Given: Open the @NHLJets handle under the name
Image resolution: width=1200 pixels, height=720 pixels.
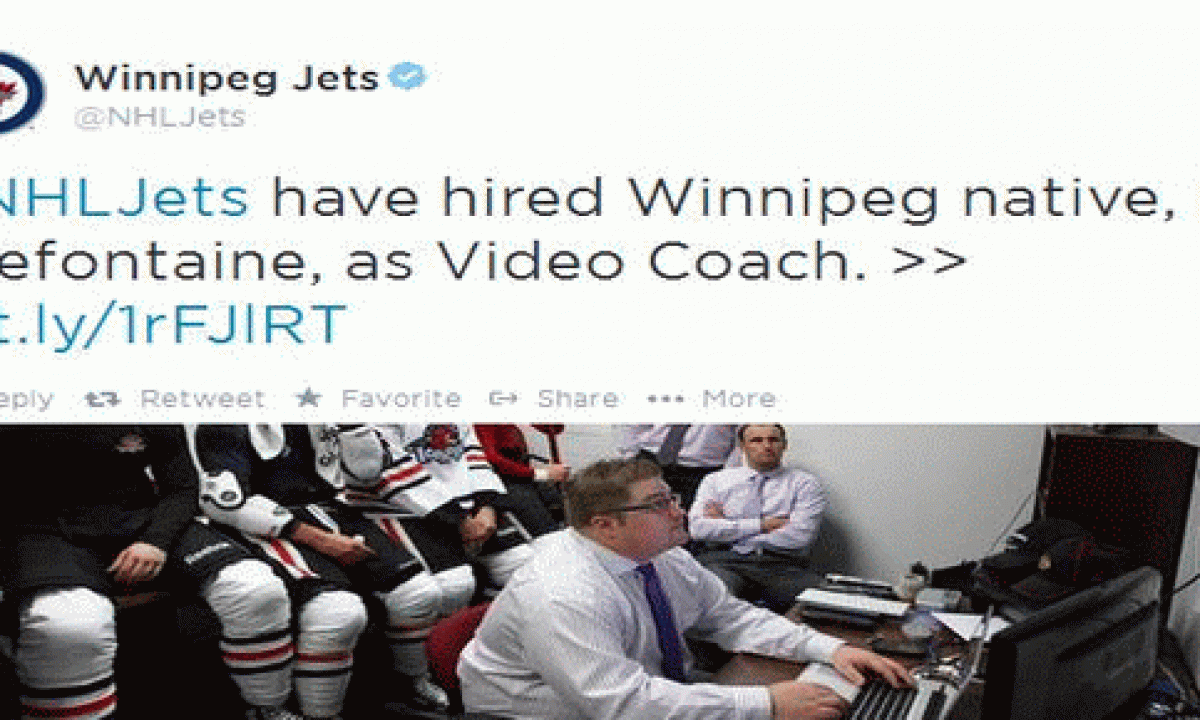Looking at the screenshot, I should coord(160,116).
